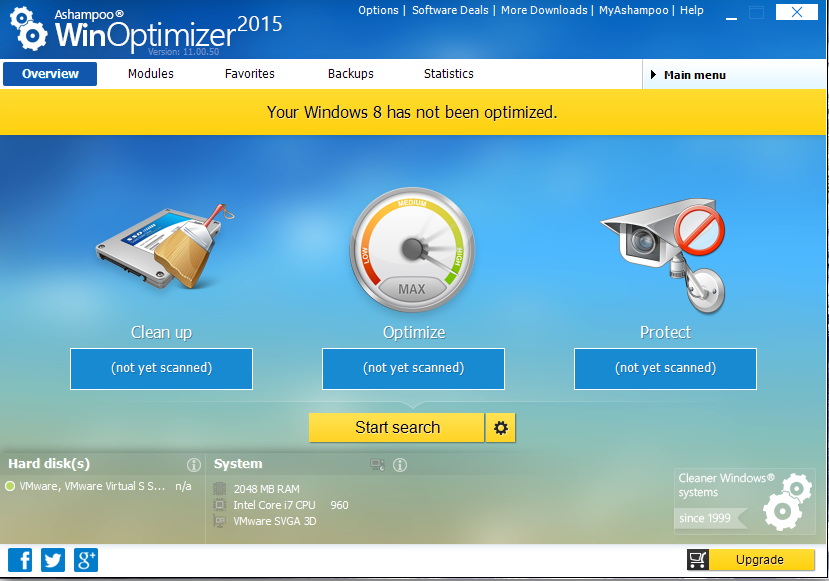Click the graphics card icon beside VMware SVGA
Screen dimensions: 829x581
(x=219, y=521)
